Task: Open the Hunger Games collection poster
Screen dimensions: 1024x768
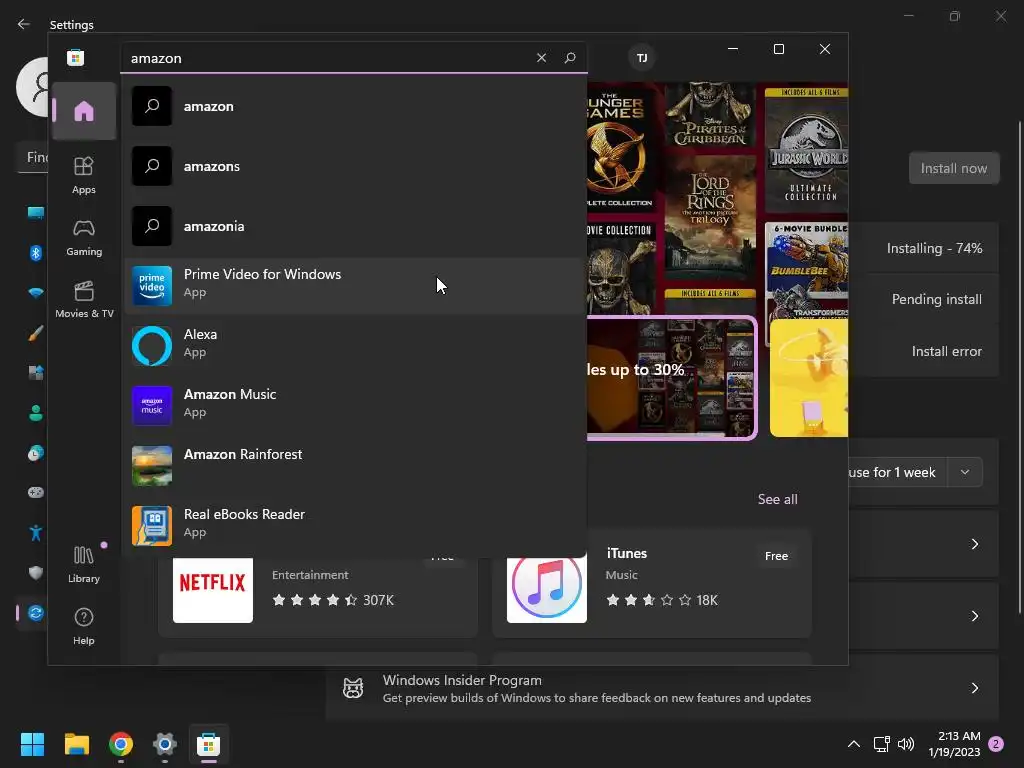Action: [620, 147]
